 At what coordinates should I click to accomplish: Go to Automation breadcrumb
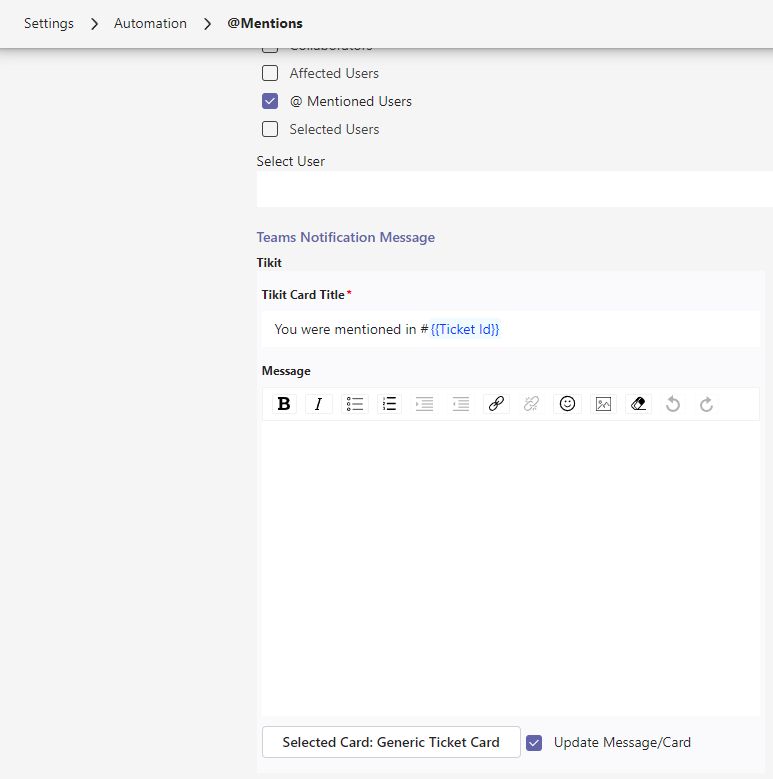150,23
